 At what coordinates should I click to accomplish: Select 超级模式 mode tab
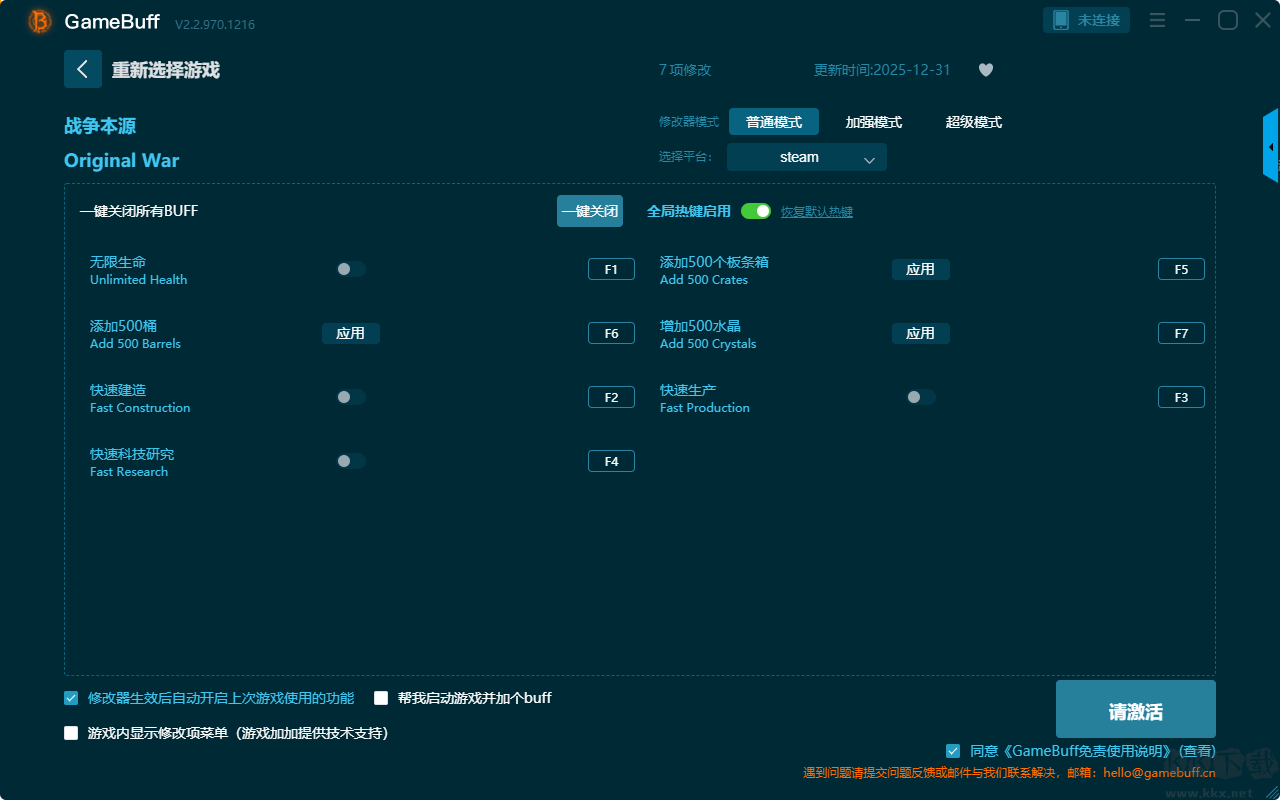(x=973, y=122)
